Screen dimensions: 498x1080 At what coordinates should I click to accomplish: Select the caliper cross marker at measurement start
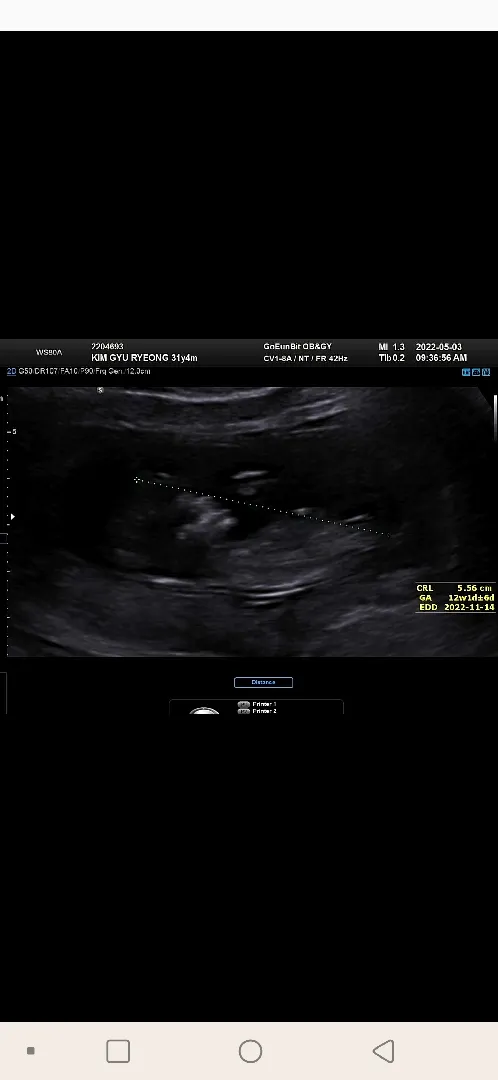[137, 480]
